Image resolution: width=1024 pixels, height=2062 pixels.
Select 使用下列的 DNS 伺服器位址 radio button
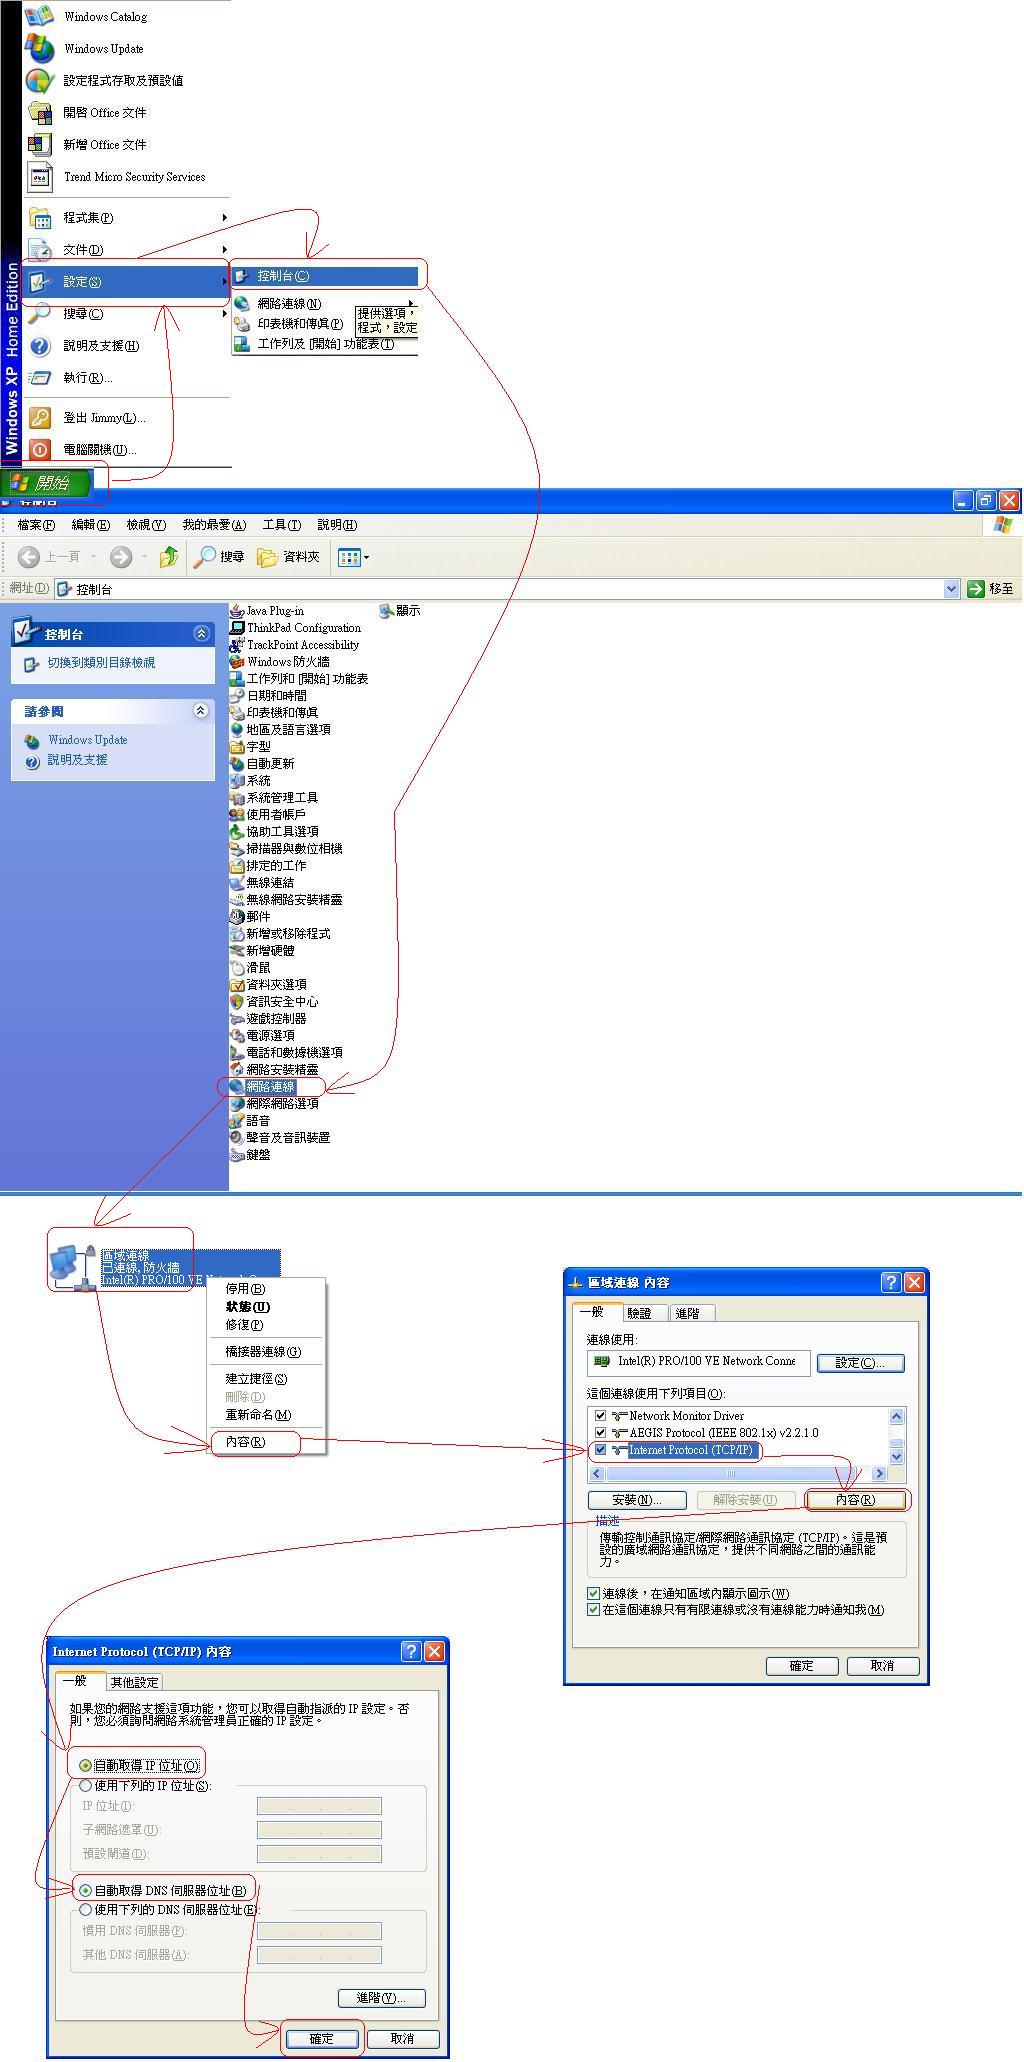tap(85, 1910)
